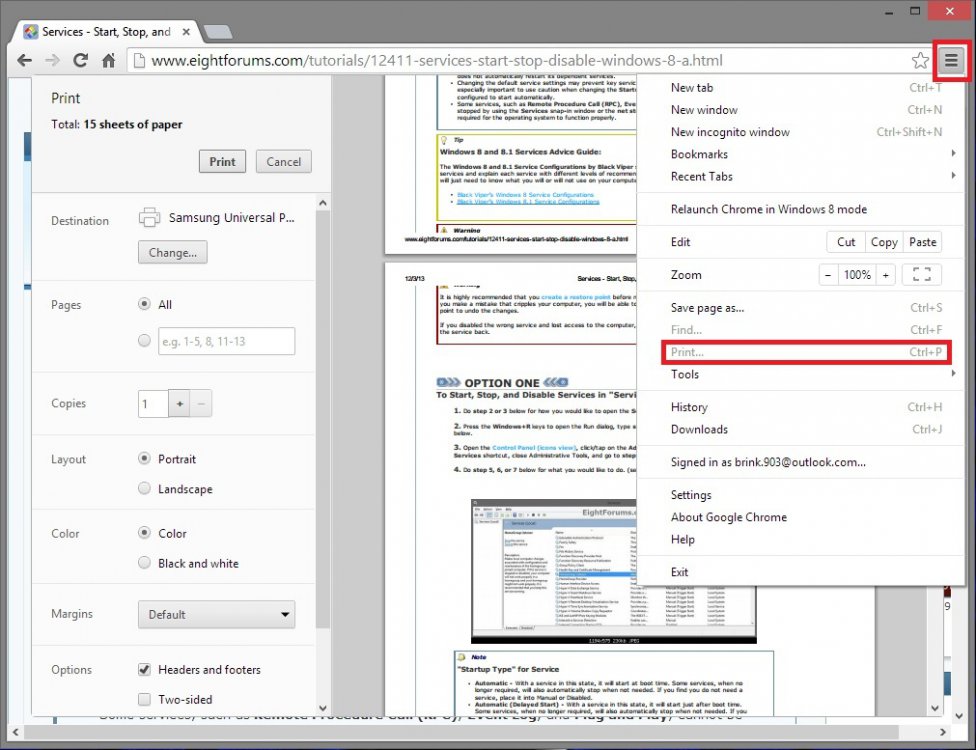Click Cut in Edit row

point(846,242)
